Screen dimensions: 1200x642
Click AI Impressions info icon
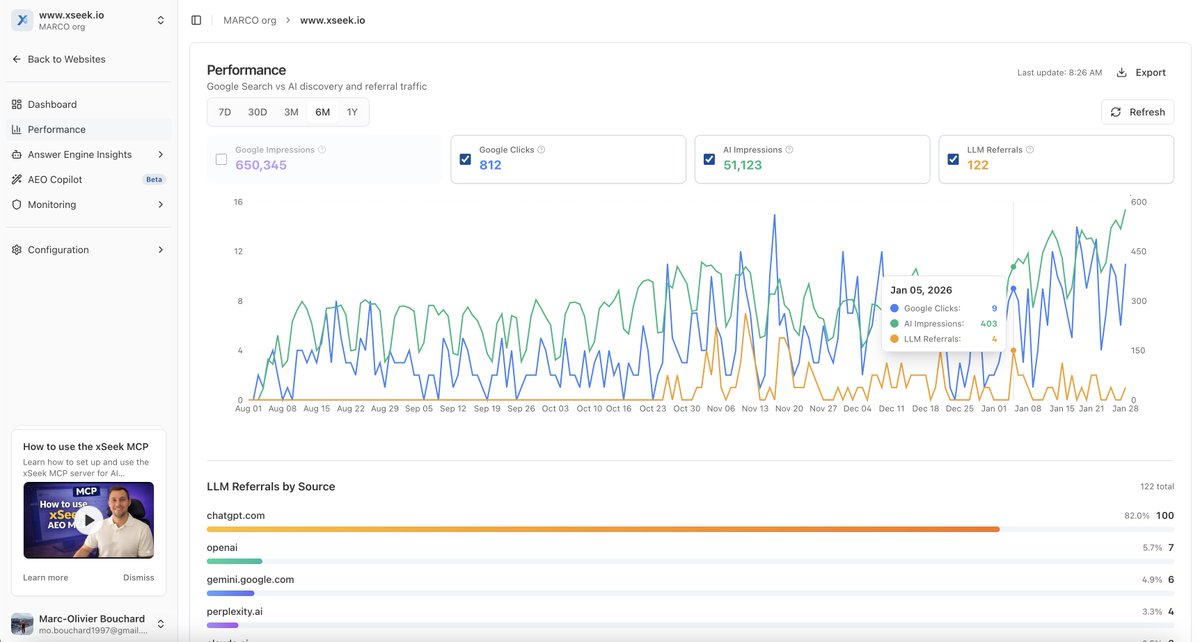point(789,150)
